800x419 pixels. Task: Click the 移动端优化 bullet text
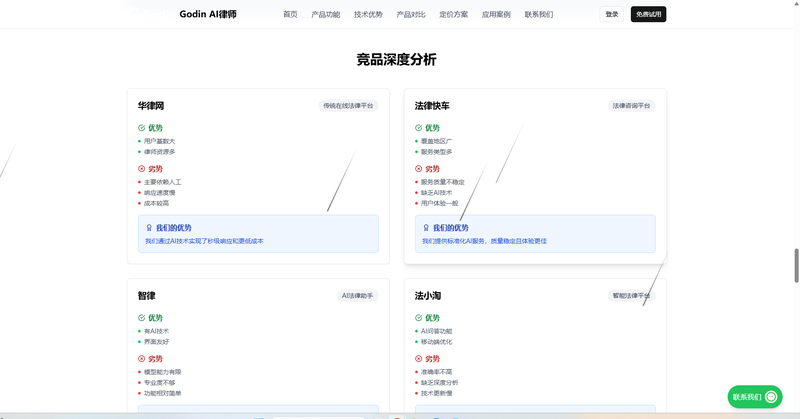(x=436, y=341)
